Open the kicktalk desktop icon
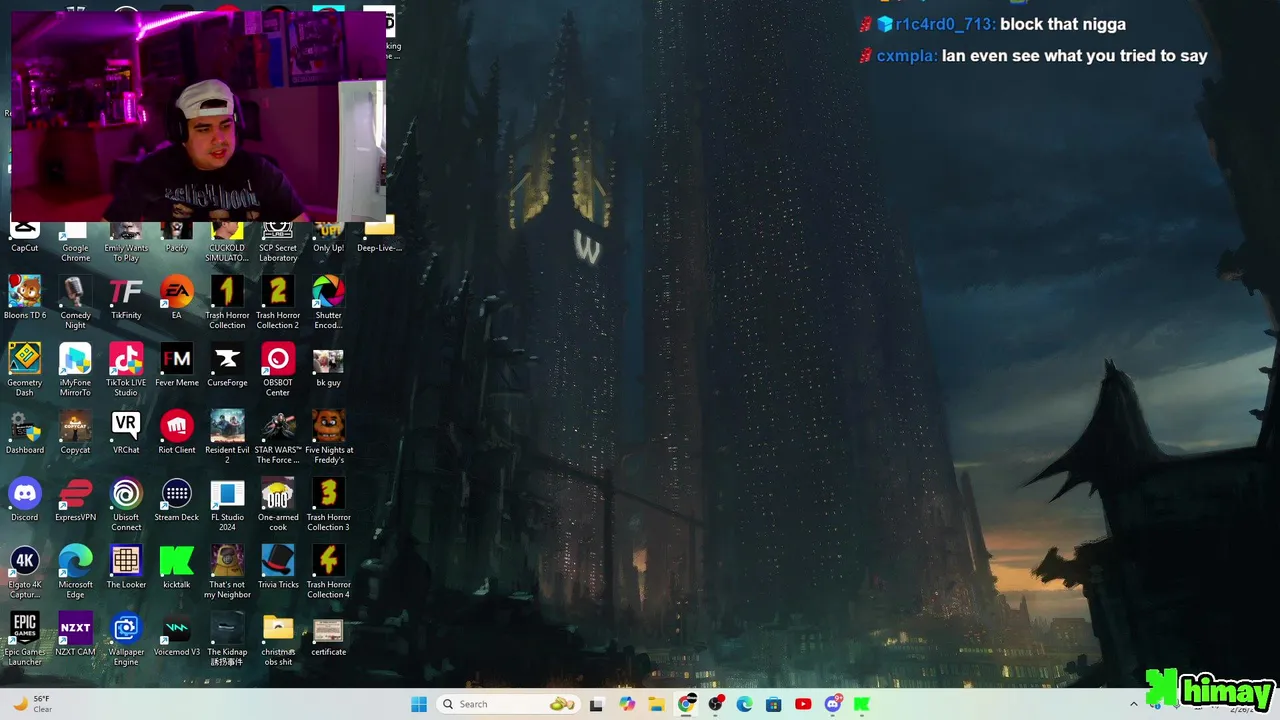The width and height of the screenshot is (1280, 720). point(177,566)
